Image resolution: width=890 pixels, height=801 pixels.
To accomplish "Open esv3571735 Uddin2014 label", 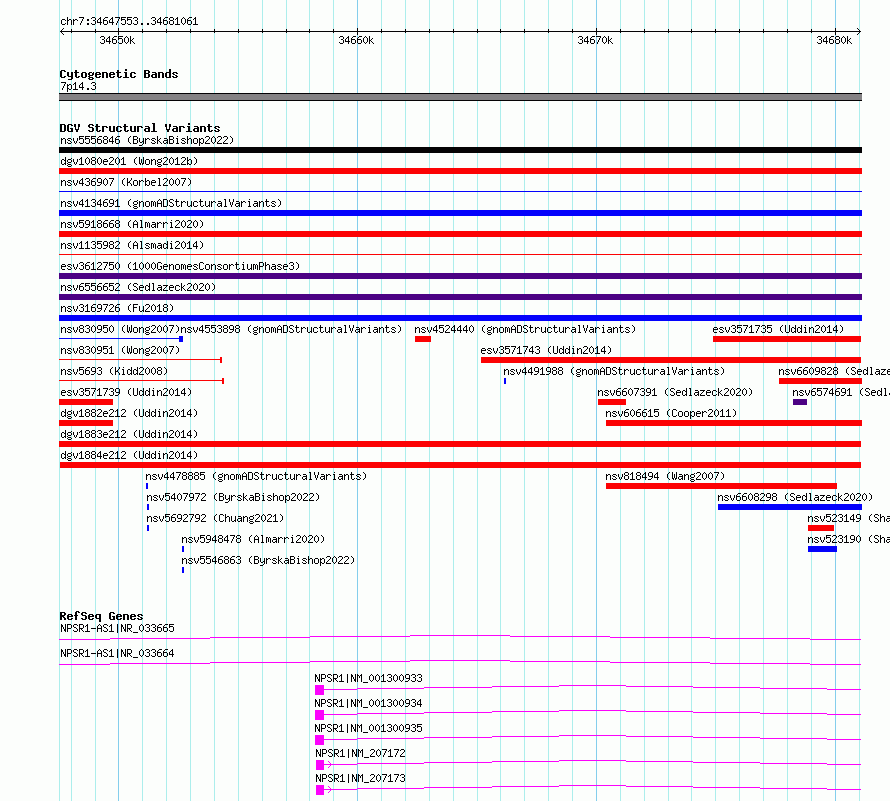I will point(778,329).
